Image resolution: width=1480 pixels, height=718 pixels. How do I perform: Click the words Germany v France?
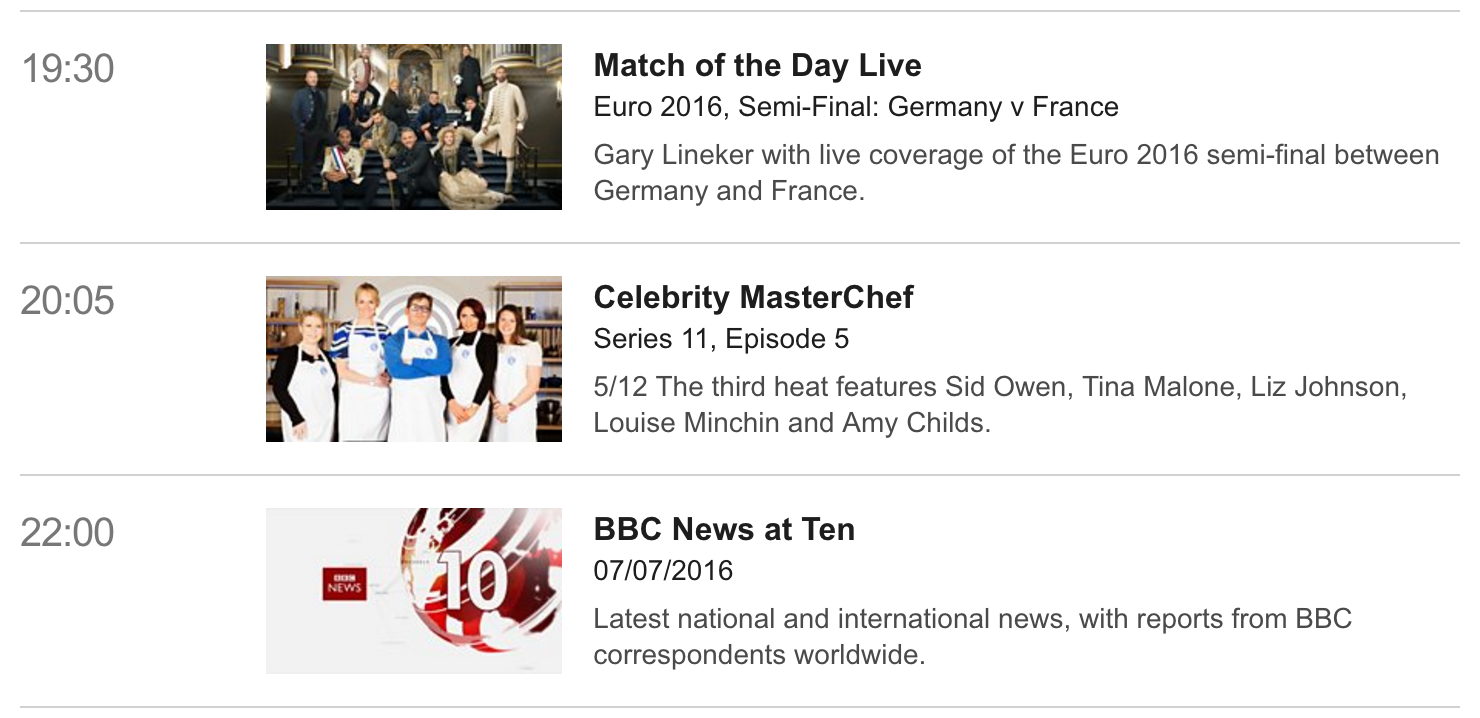(x=1003, y=107)
